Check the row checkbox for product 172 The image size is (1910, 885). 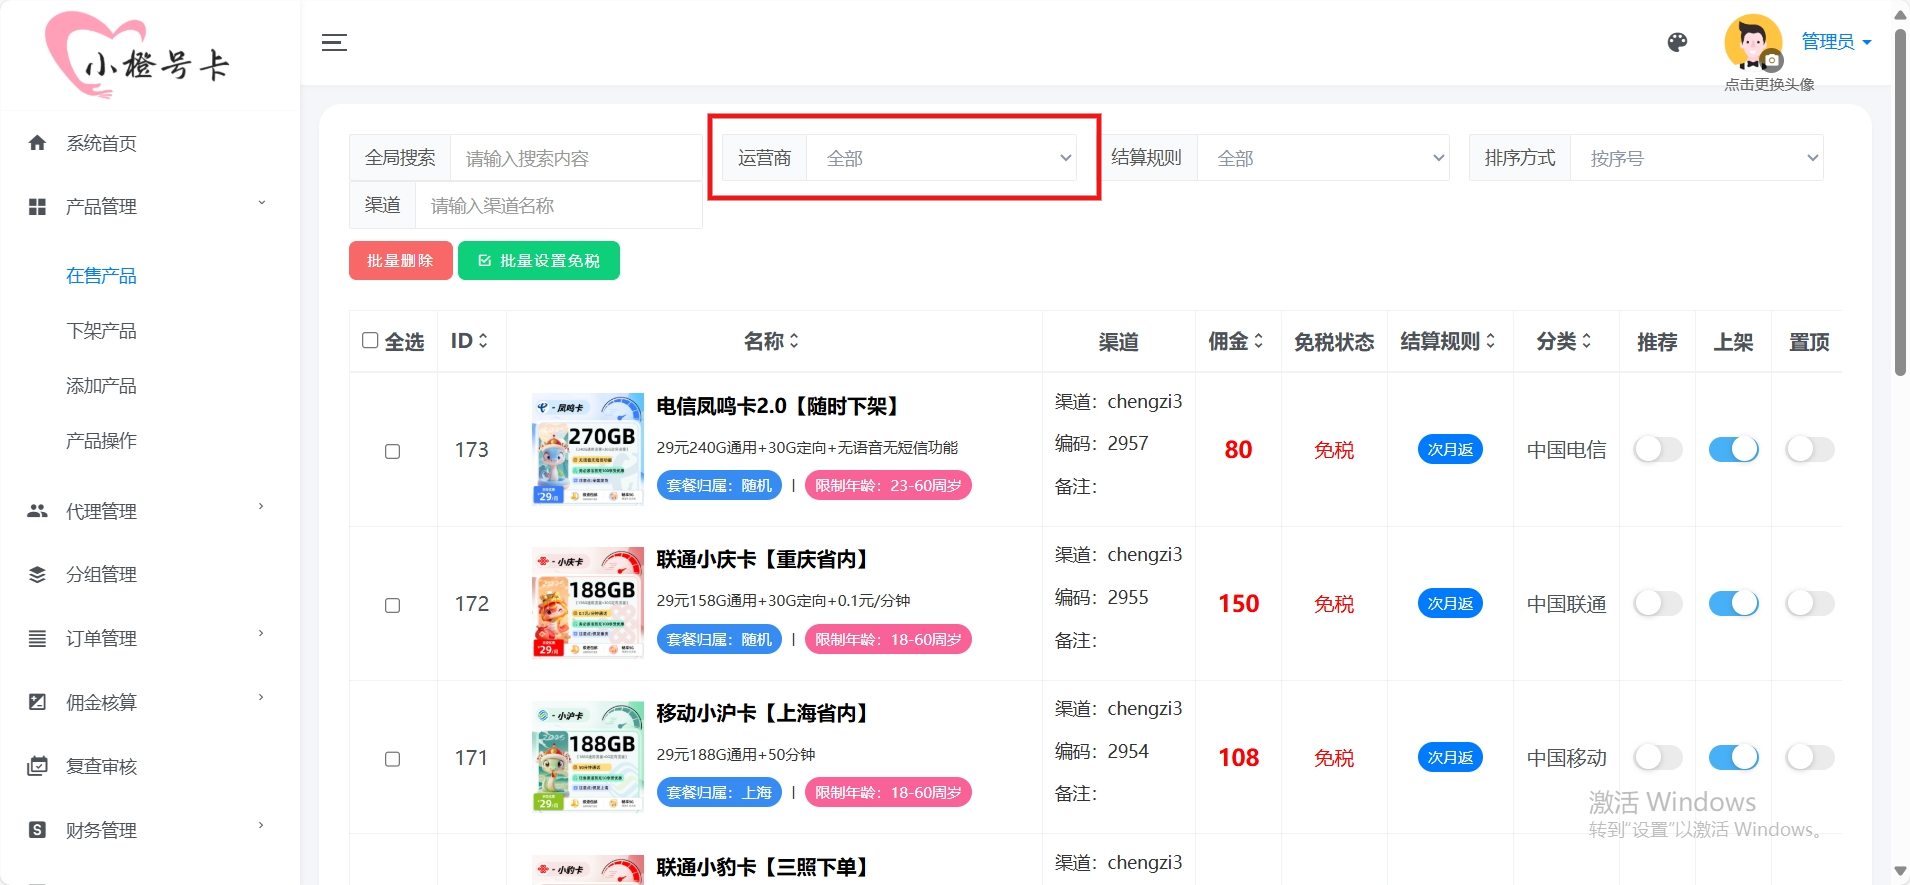[393, 605]
